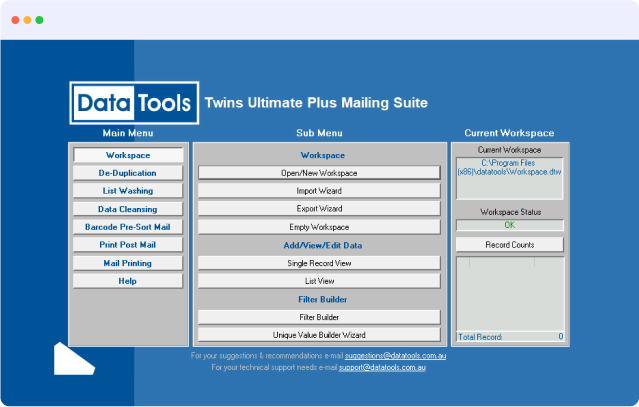
Task: Go to Mail Printing
Action: (x=128, y=263)
